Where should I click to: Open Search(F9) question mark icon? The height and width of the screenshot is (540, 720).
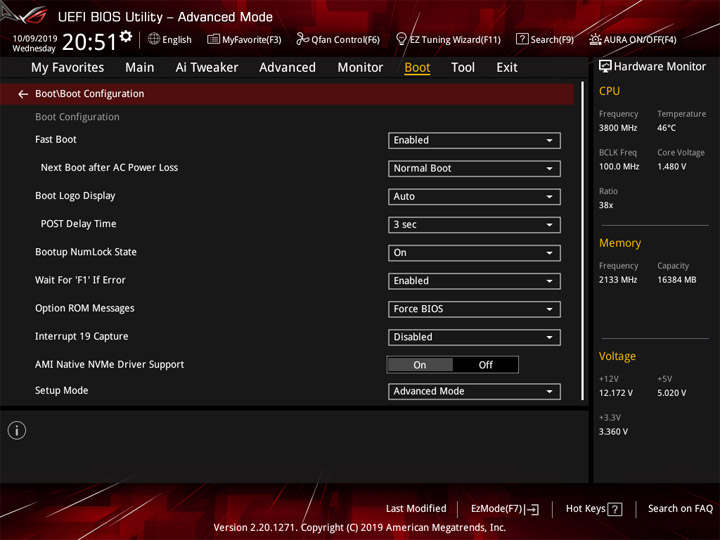(522, 39)
